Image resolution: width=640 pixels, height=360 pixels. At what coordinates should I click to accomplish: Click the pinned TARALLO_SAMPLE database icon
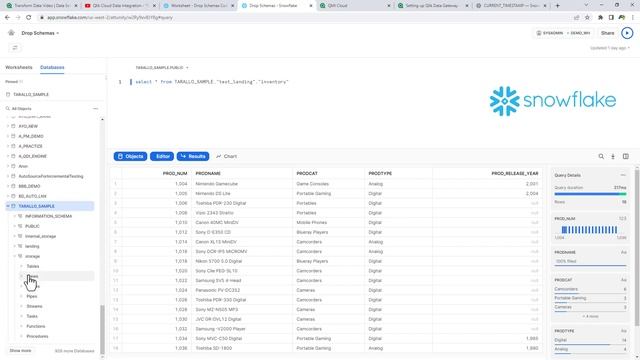pos(8,94)
